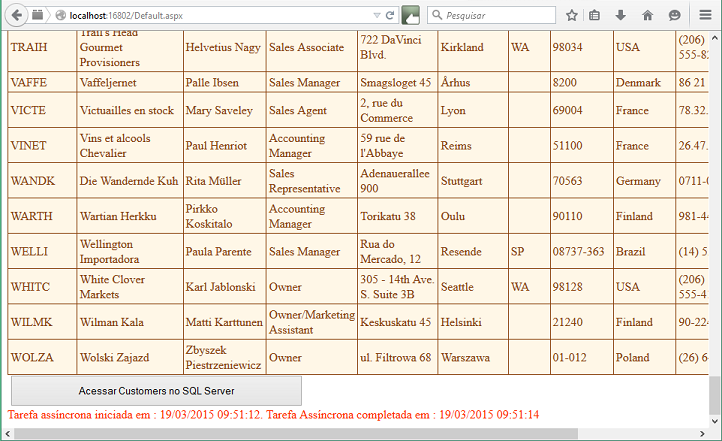Image resolution: width=722 pixels, height=441 pixels.
Task: Click the horizontal scrollbar left arrow
Action: point(7,434)
